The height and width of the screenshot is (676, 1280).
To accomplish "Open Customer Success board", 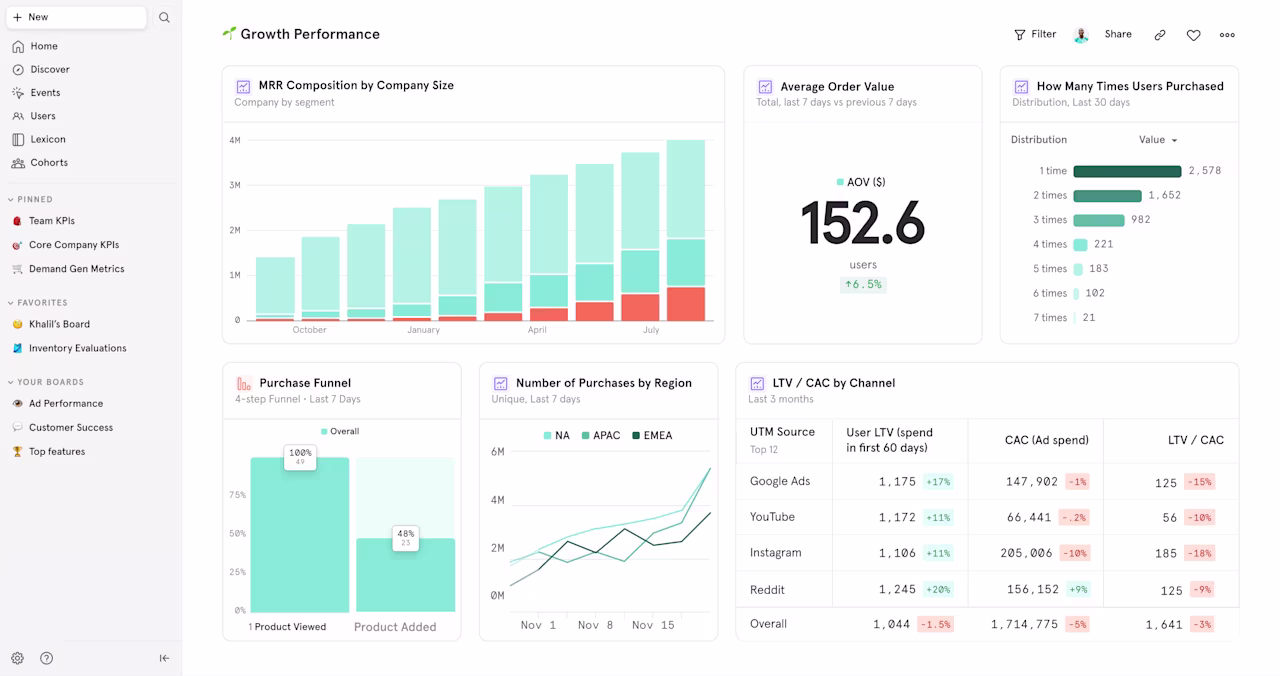I will point(71,428).
